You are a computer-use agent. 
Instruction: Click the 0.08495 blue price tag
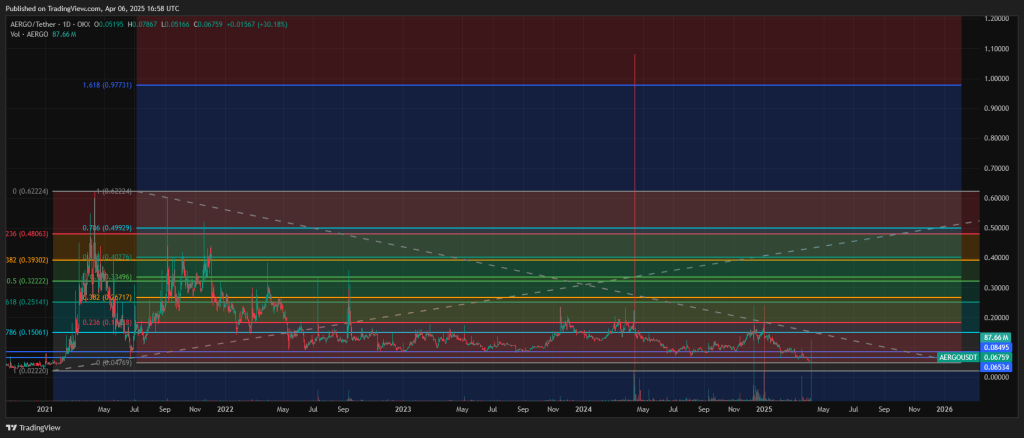click(997, 347)
